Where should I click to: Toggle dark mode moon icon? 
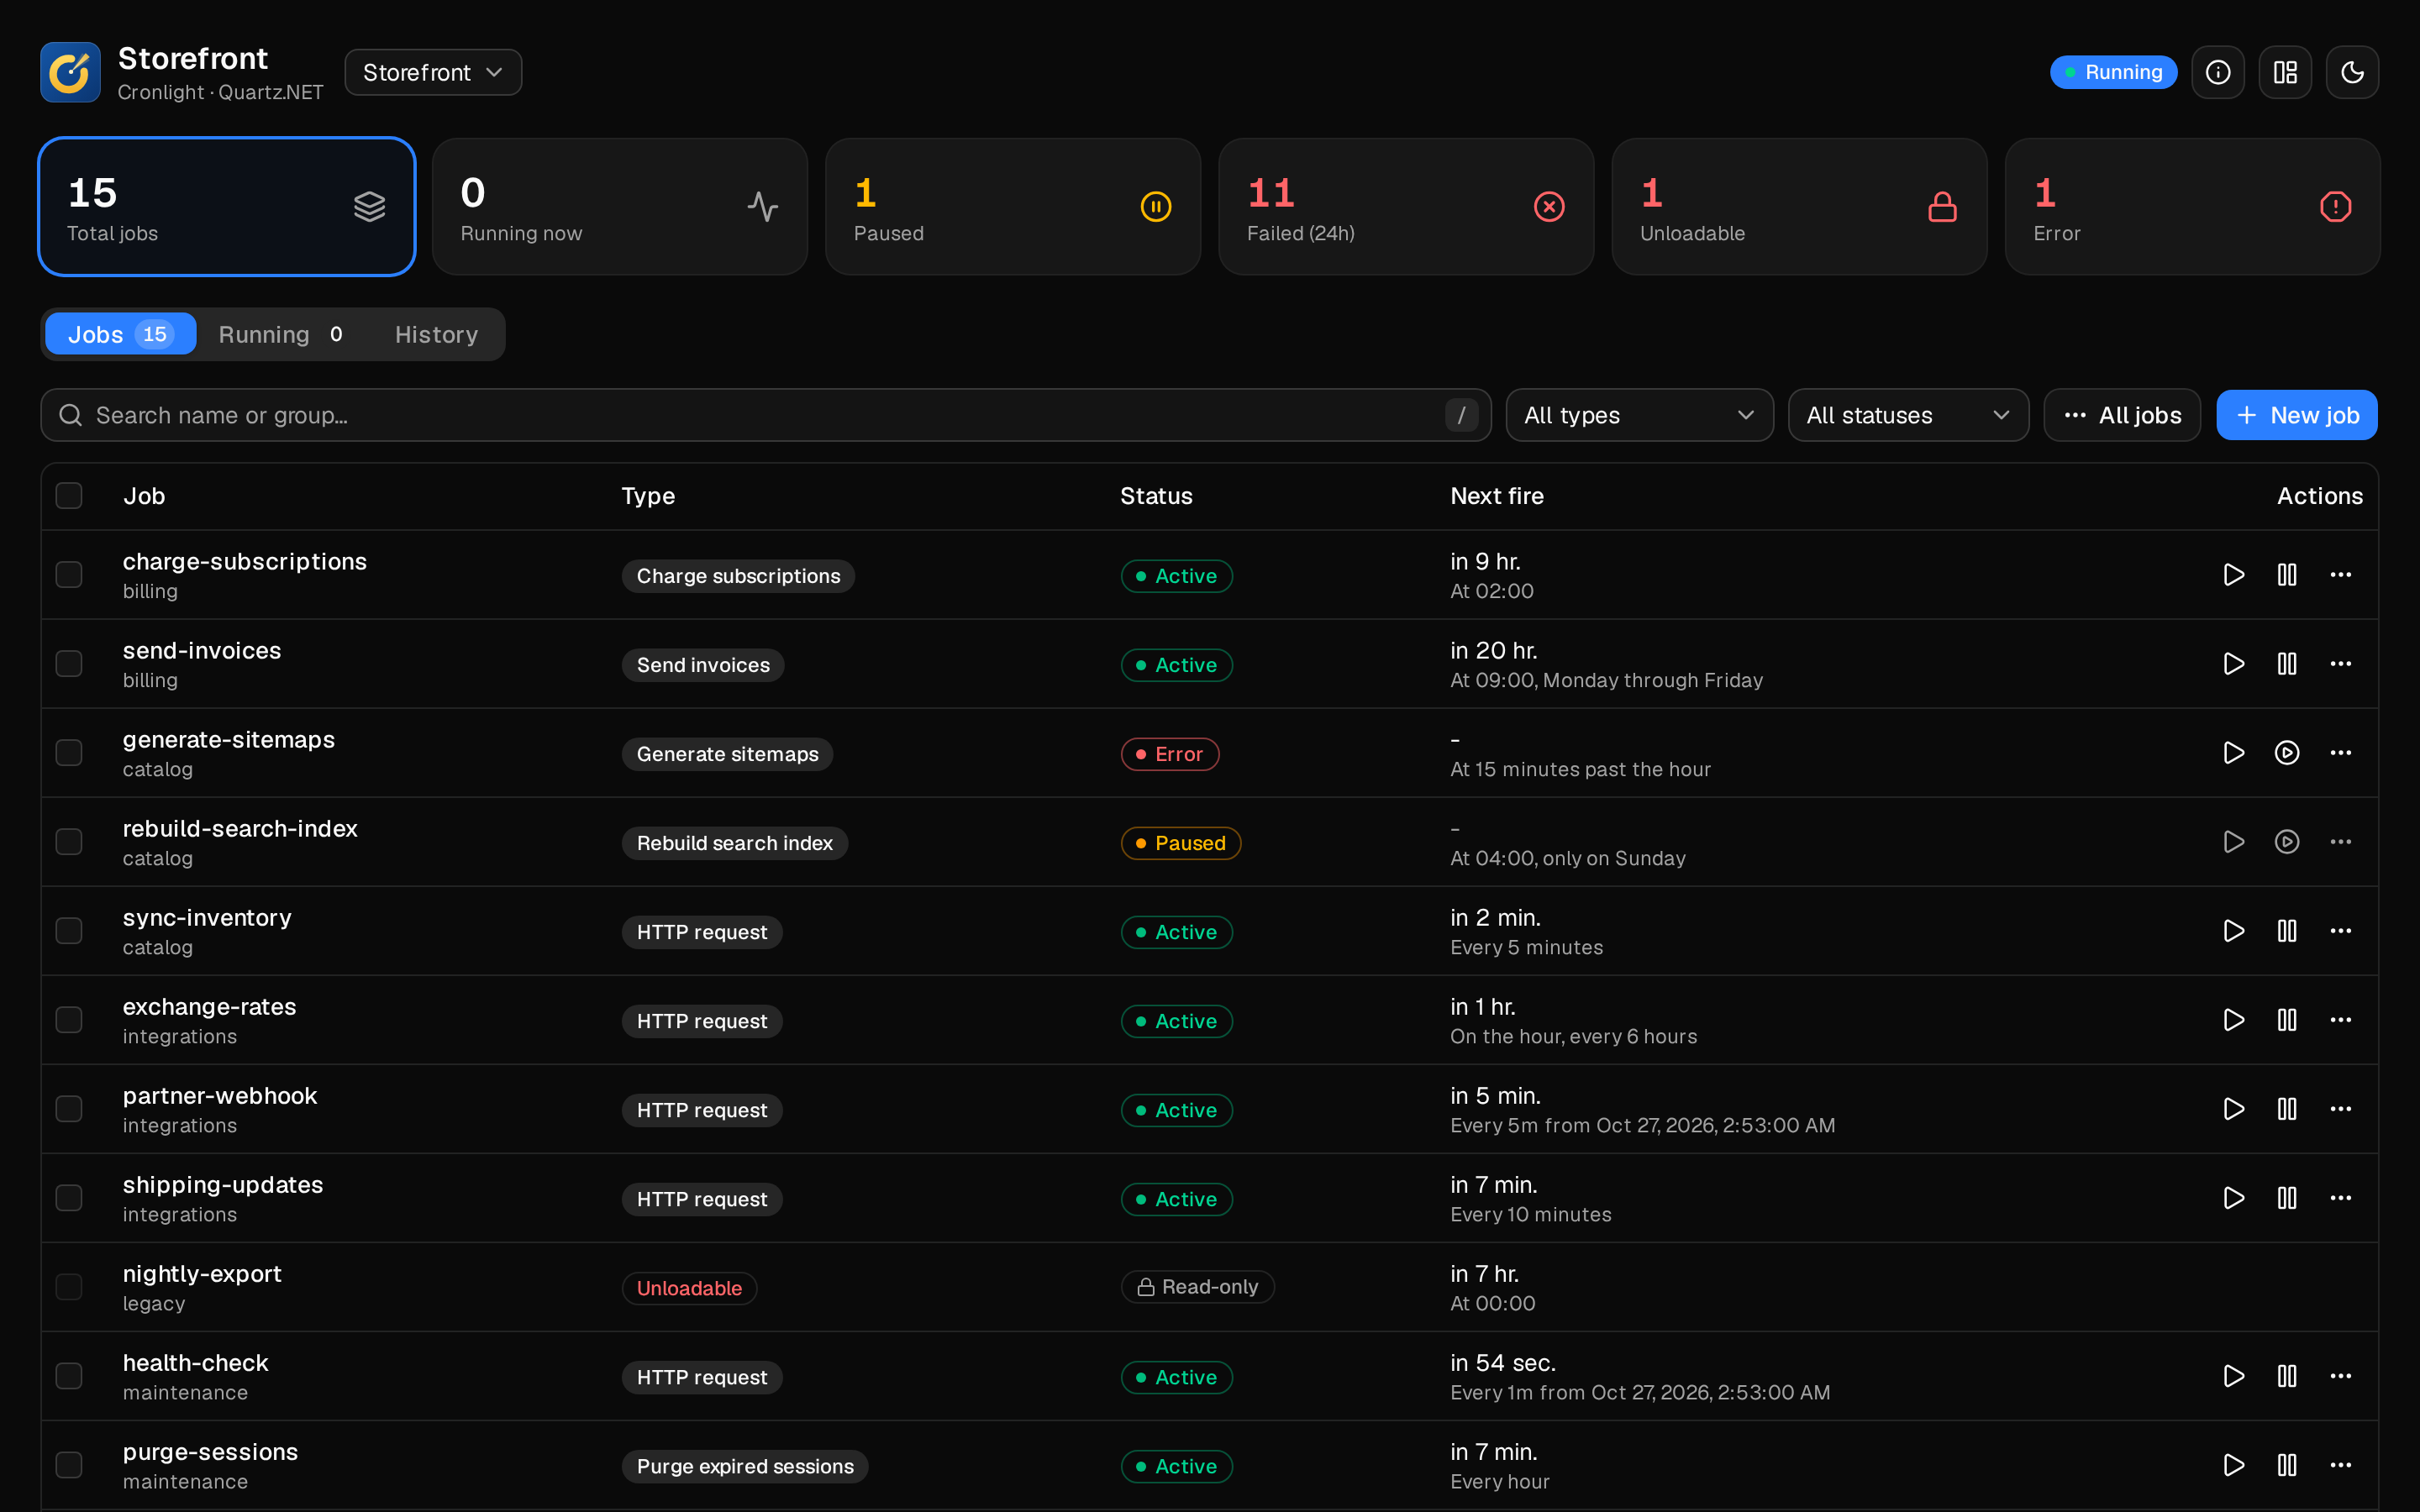[x=2351, y=72]
